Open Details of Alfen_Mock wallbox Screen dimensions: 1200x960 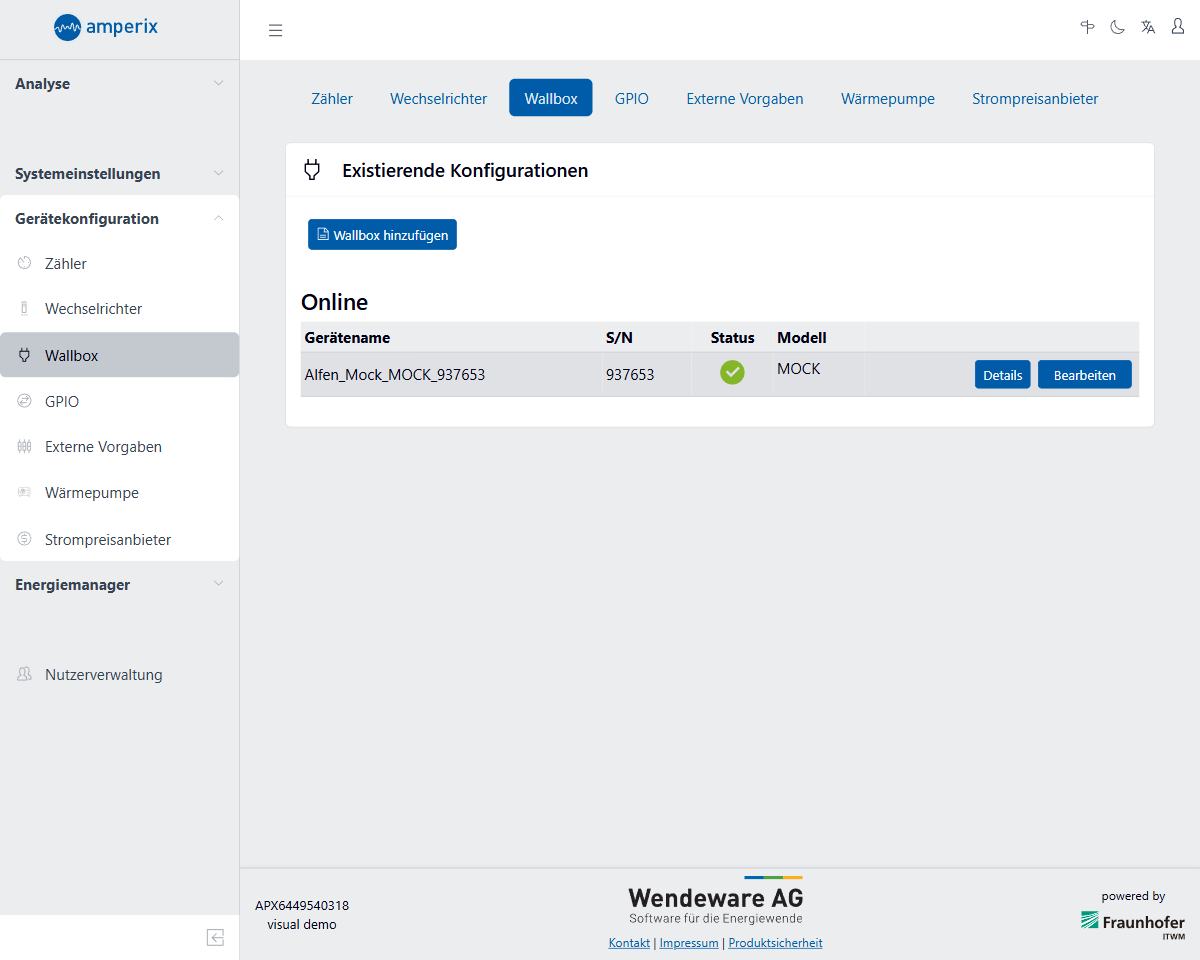pyautogui.click(x=1002, y=375)
